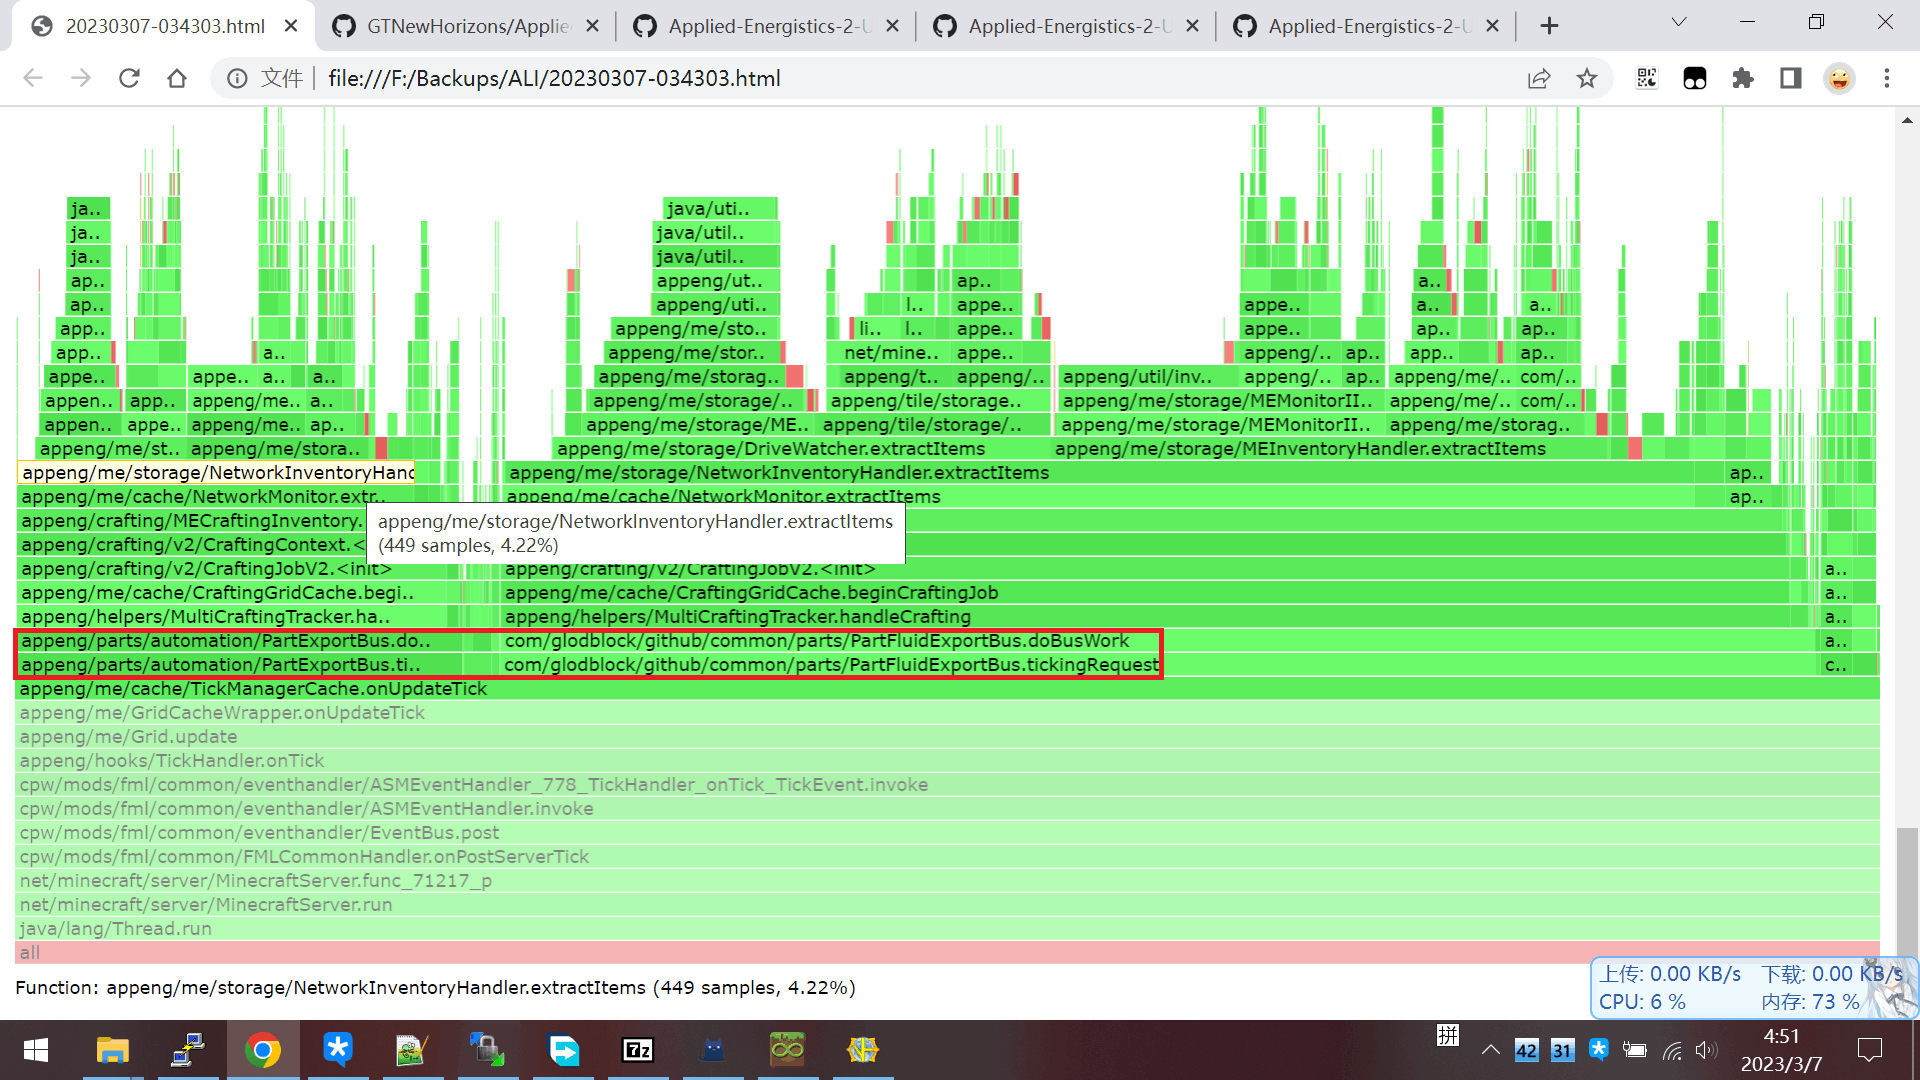Close the 20230307-034303.html tab
This screenshot has height=1080, width=1920.
[291, 26]
